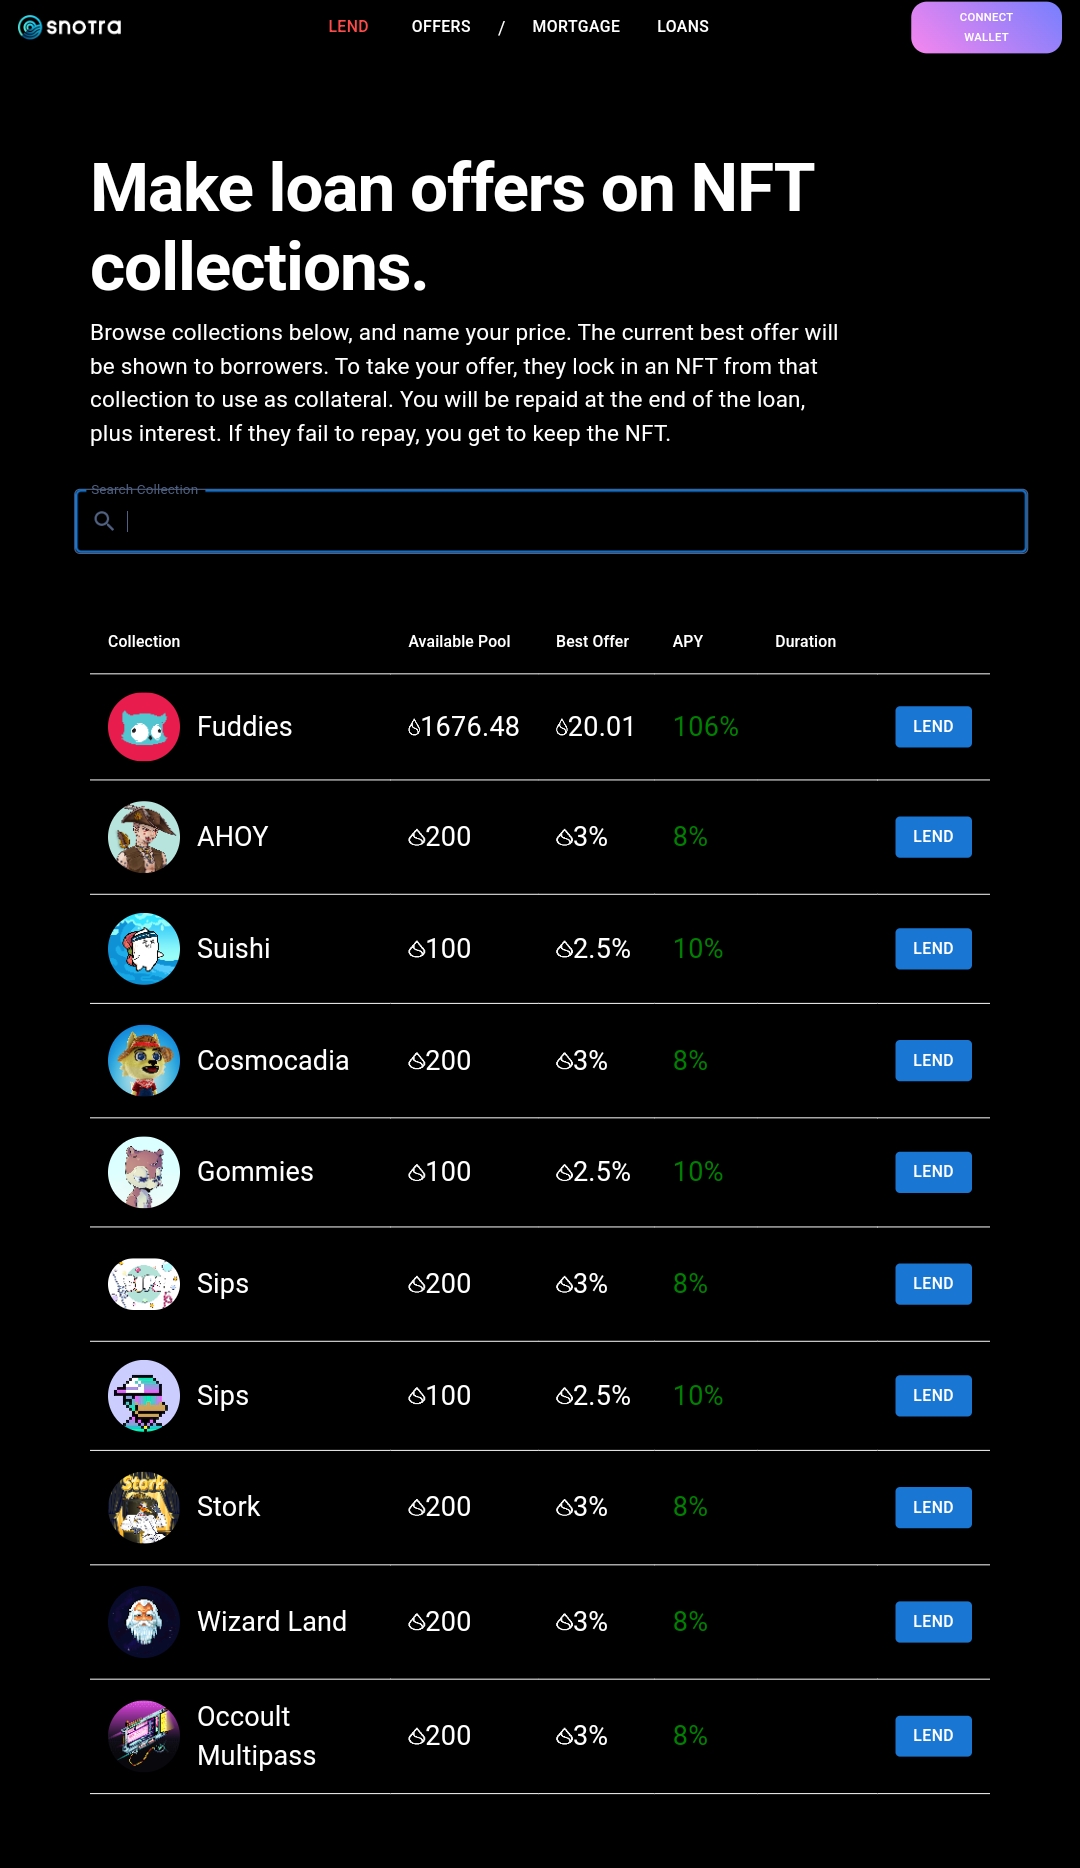Viewport: 1080px width, 1868px height.
Task: Click the Cosmocadia collection avatar
Action: (143, 1060)
